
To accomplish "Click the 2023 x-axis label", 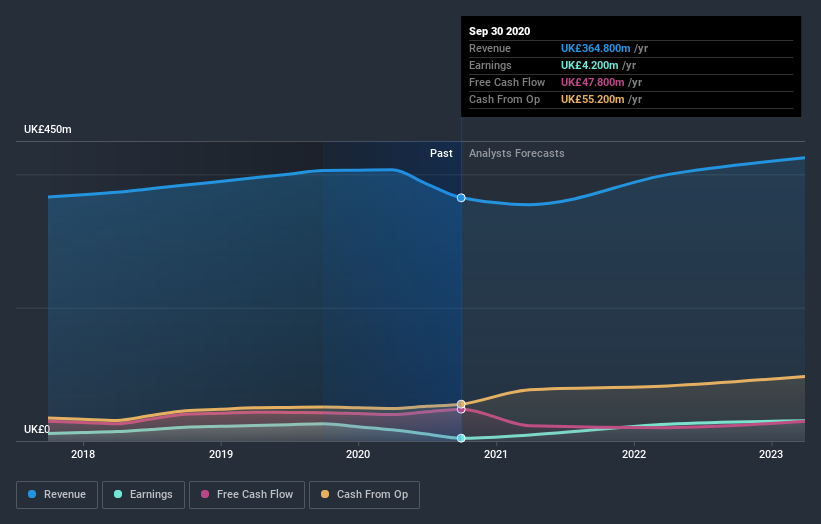I will 771,454.
